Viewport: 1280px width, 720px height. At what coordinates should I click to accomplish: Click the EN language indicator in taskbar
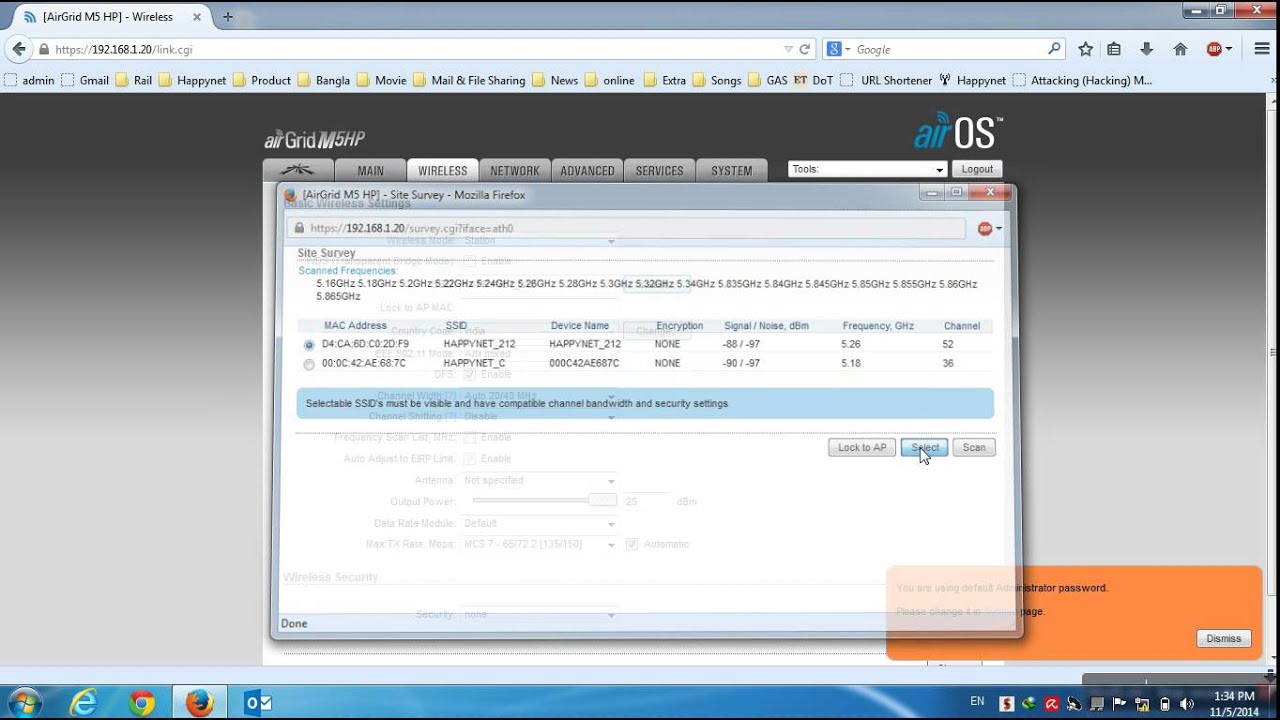click(x=977, y=701)
